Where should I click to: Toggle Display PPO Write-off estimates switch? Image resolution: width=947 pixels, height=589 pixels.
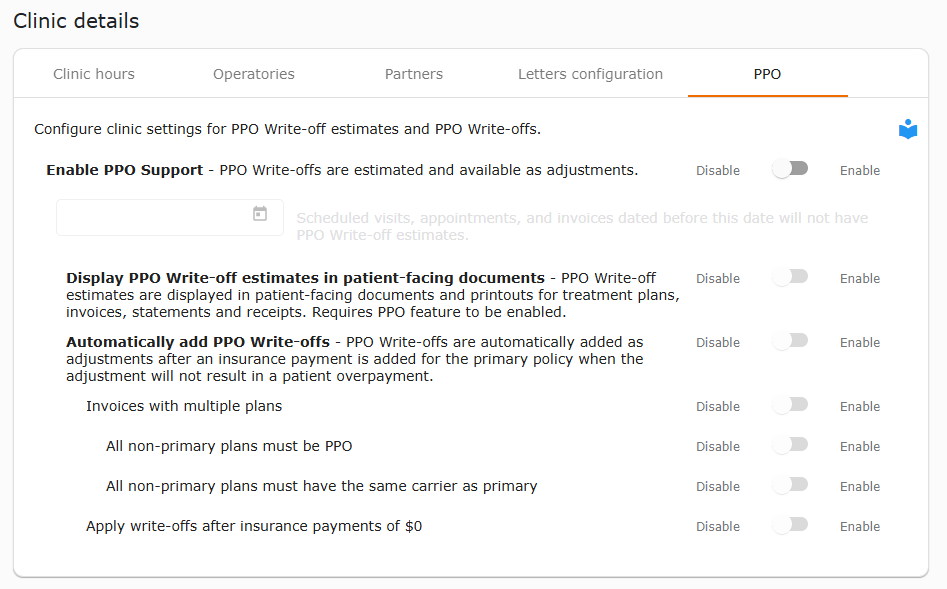tap(790, 277)
